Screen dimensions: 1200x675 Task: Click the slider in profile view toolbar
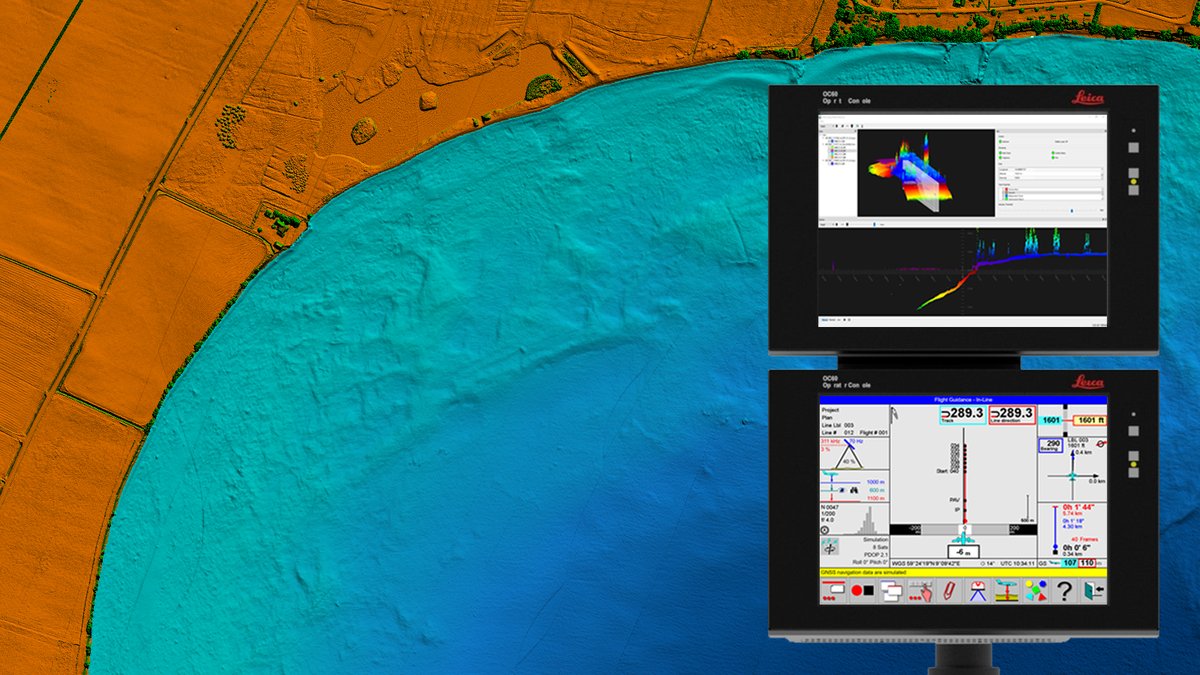874,224
